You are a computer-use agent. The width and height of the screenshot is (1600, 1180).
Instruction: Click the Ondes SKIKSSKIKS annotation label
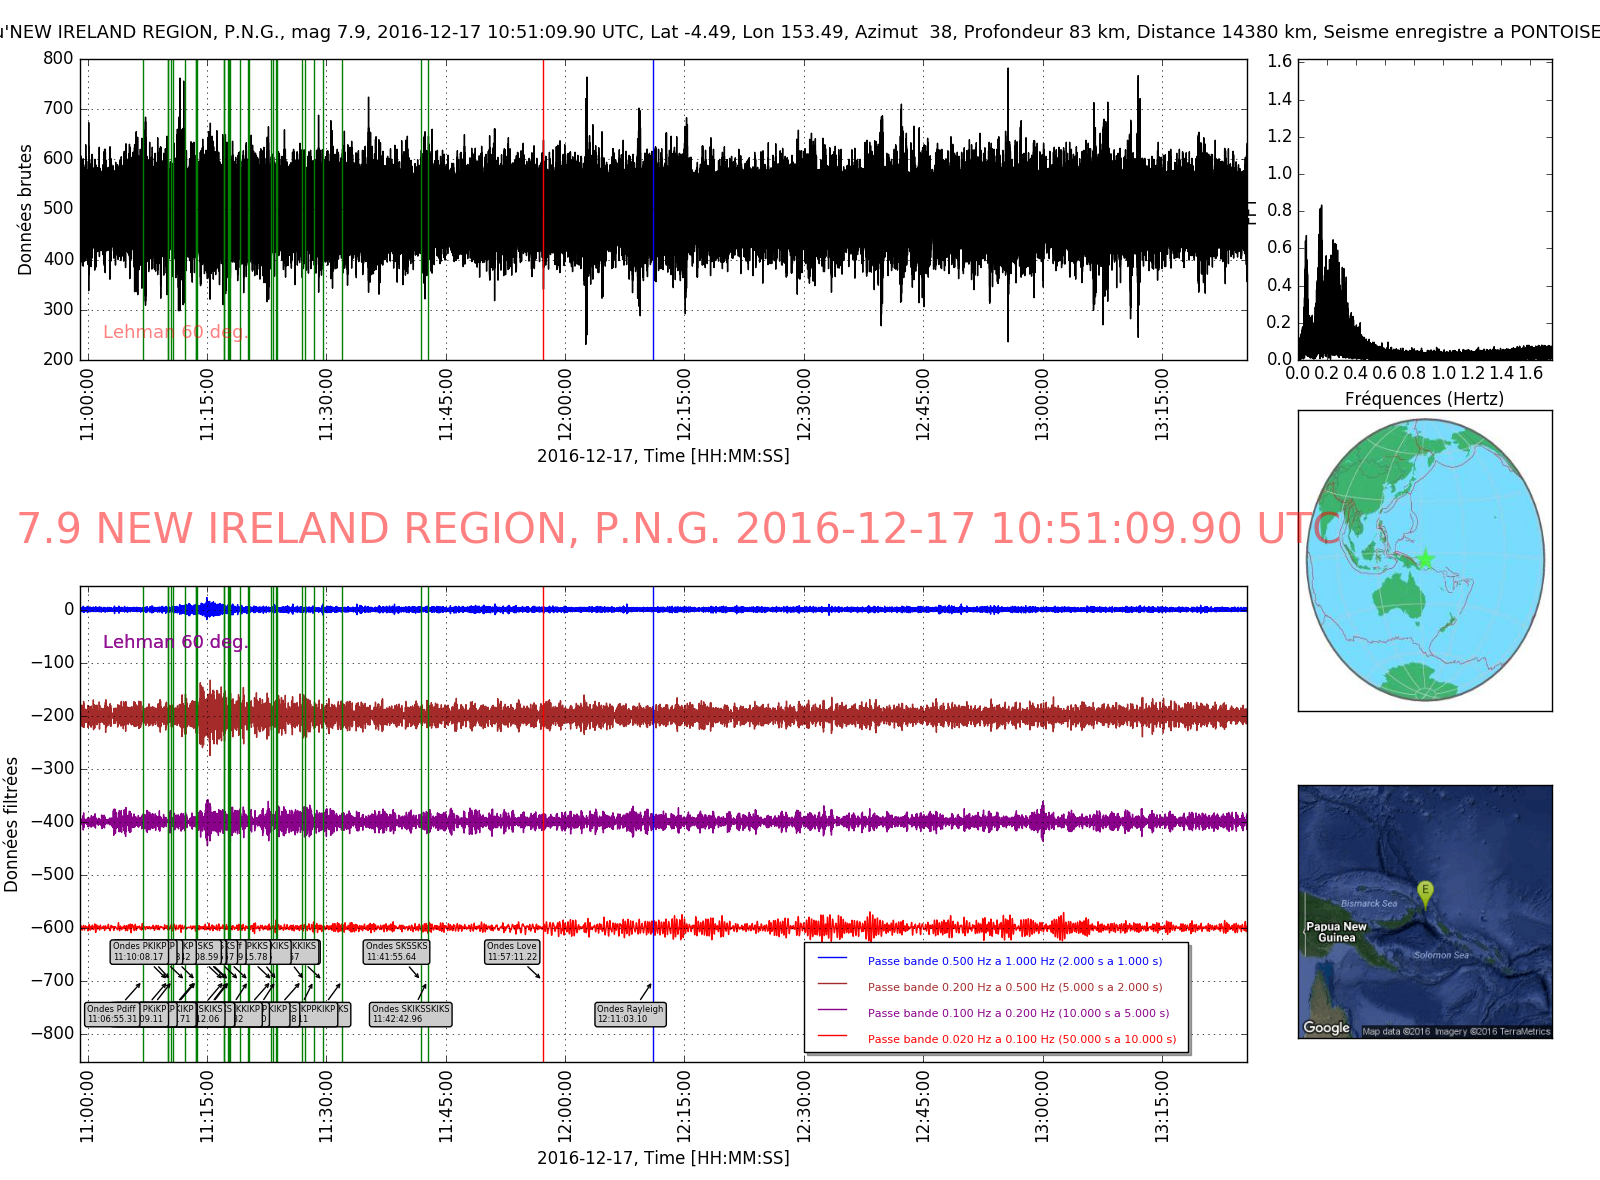click(x=410, y=1014)
